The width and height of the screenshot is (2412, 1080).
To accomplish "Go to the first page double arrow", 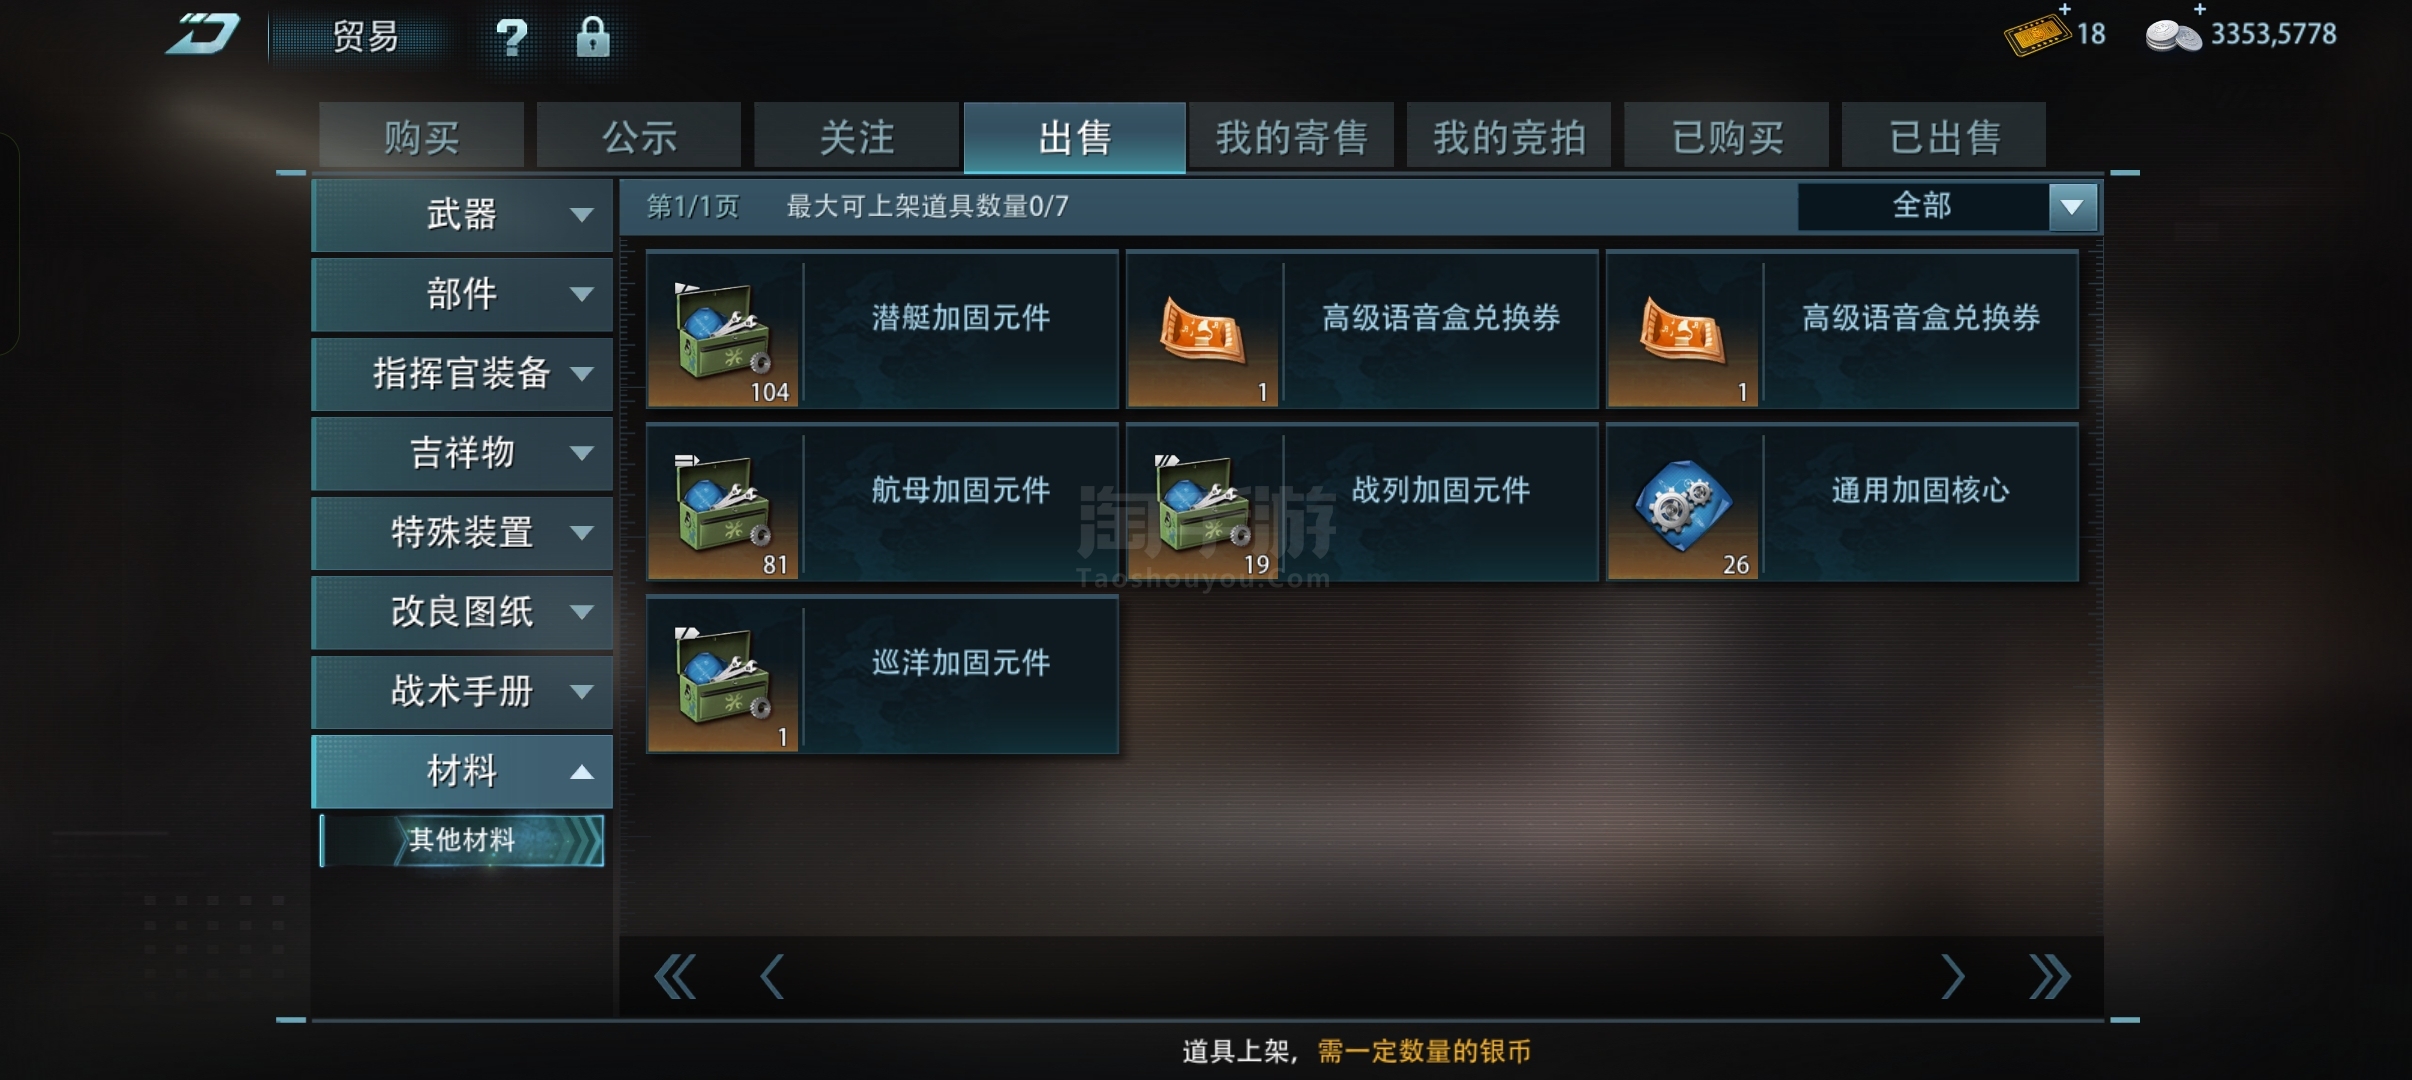I will coord(675,976).
